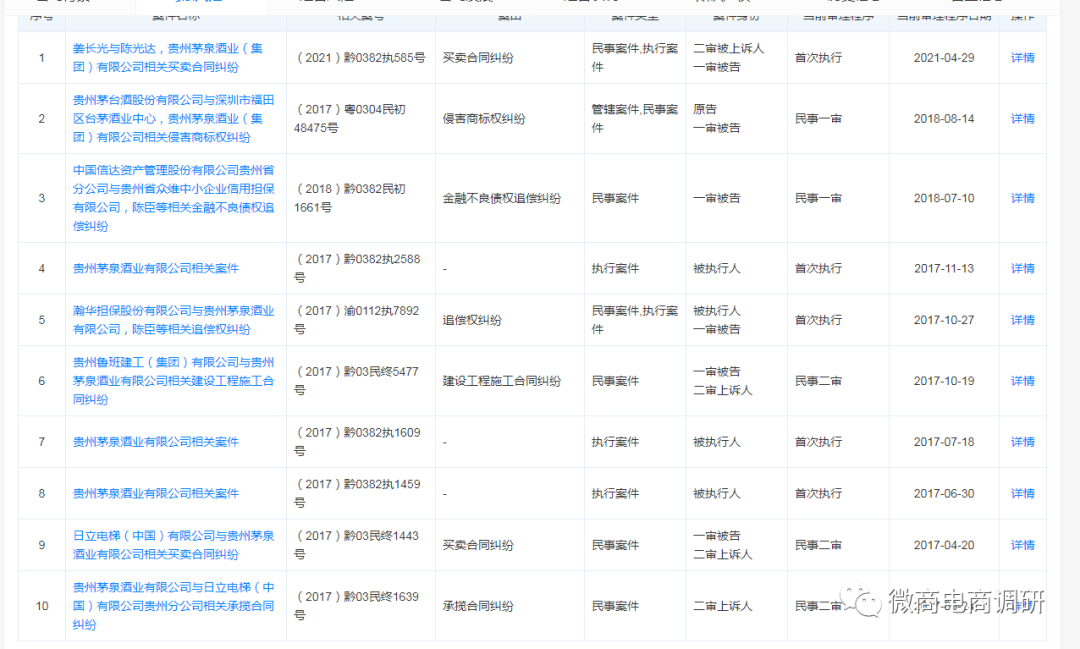Select case number （2017）黔0382执1609号
Viewport: 1080px width, 649px height.
point(357,442)
